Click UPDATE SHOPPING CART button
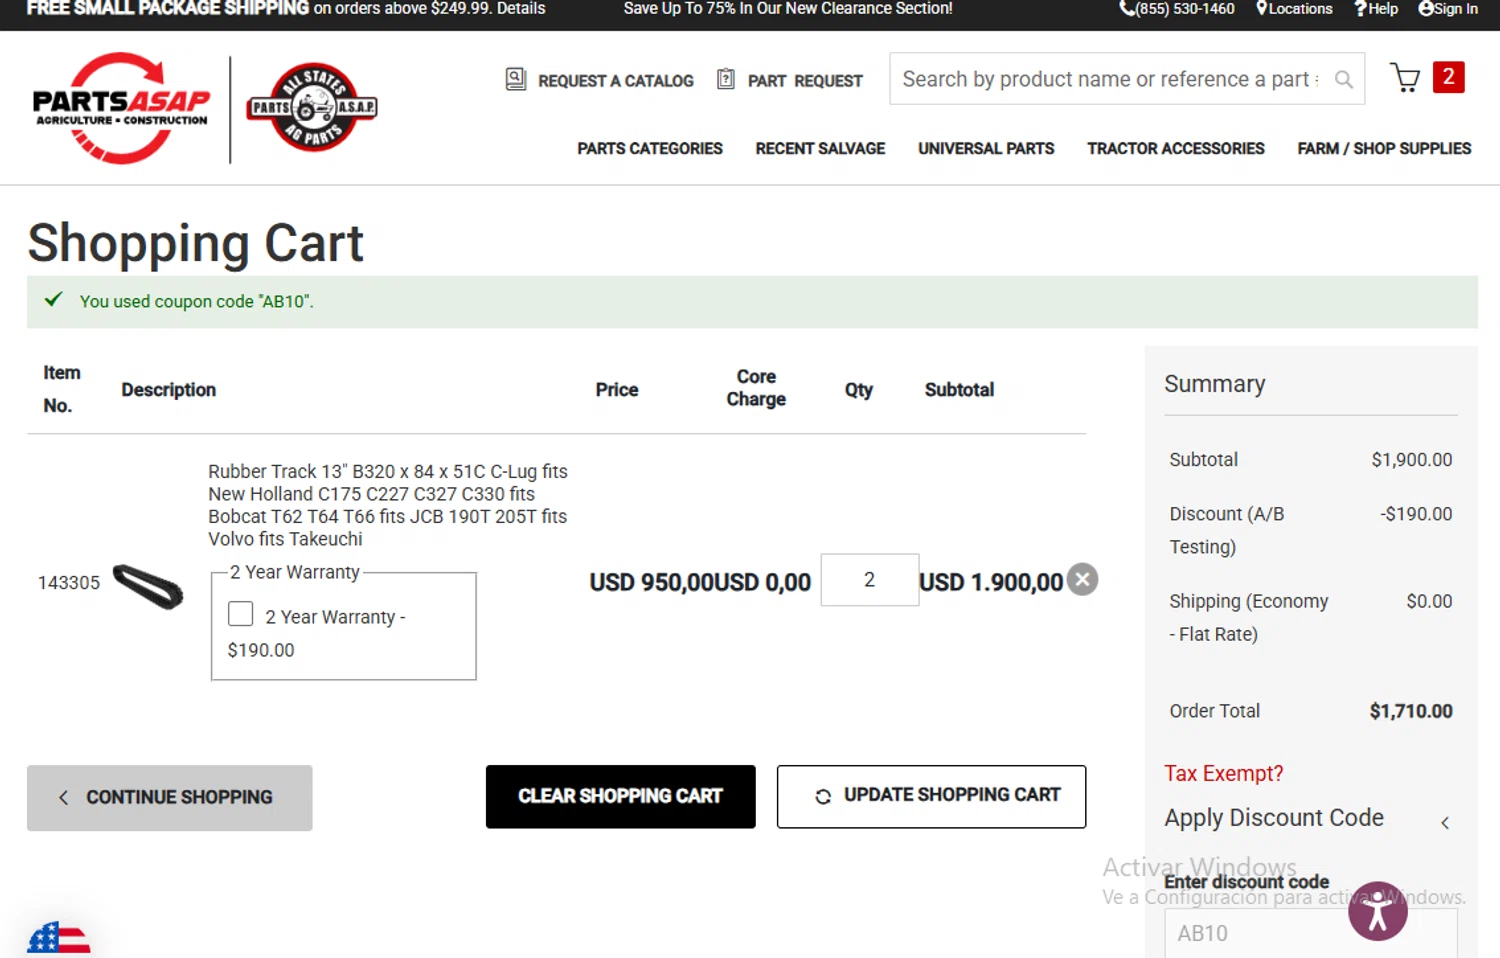This screenshot has height=958, width=1500. tap(931, 797)
